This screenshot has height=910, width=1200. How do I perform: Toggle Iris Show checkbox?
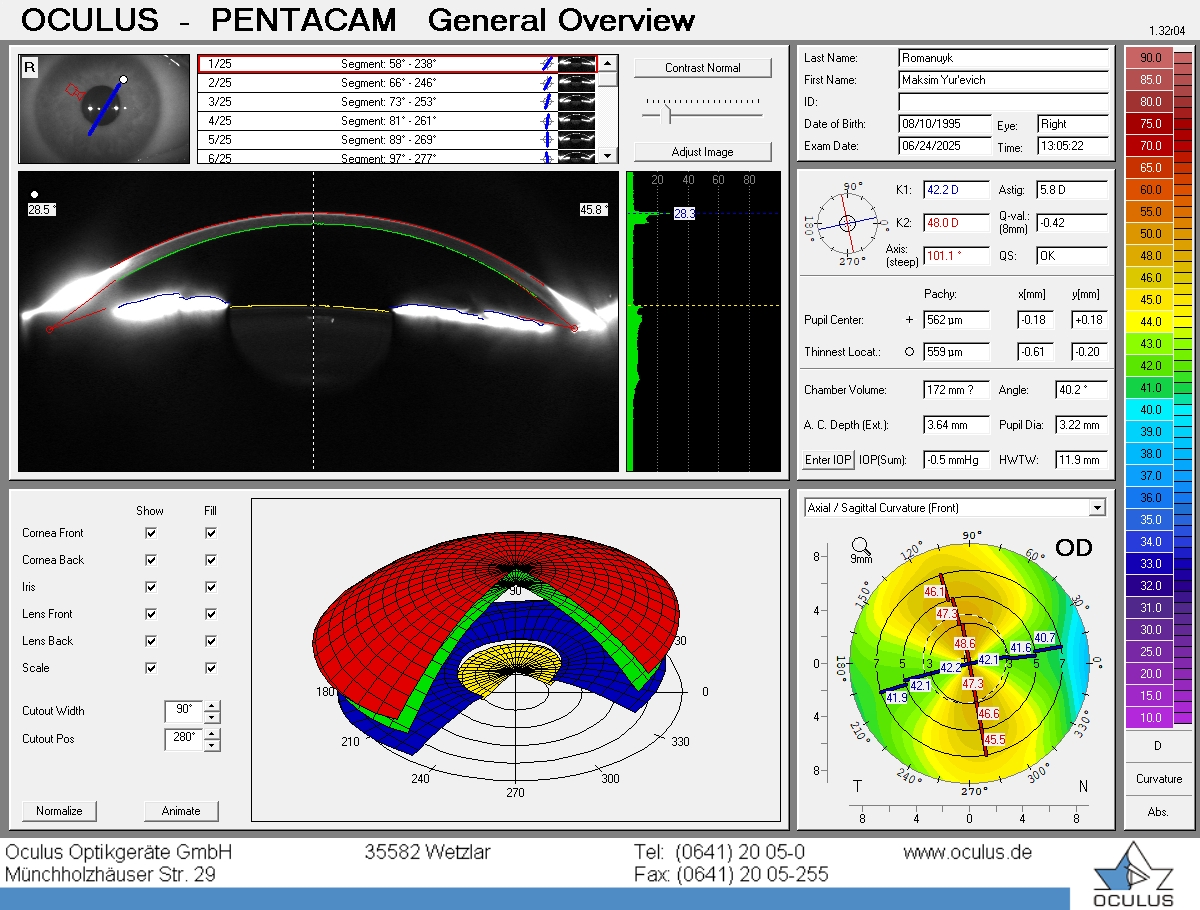(x=151, y=587)
